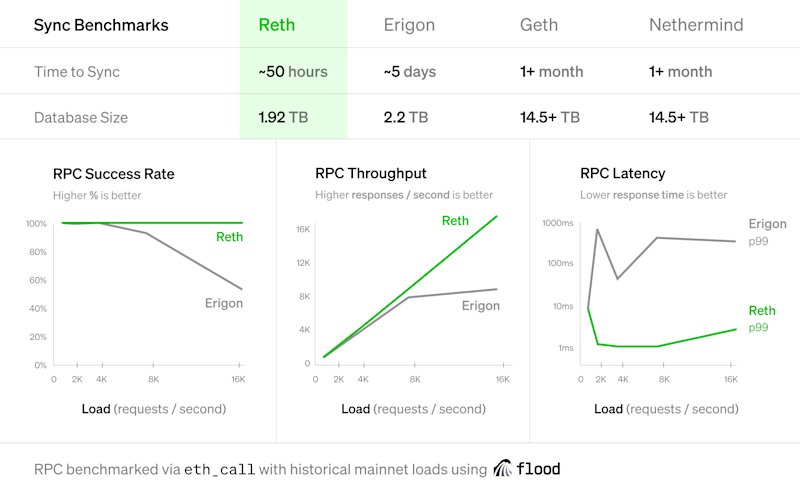Click the RPC Latency chart title
The image size is (800, 495).
(x=622, y=174)
